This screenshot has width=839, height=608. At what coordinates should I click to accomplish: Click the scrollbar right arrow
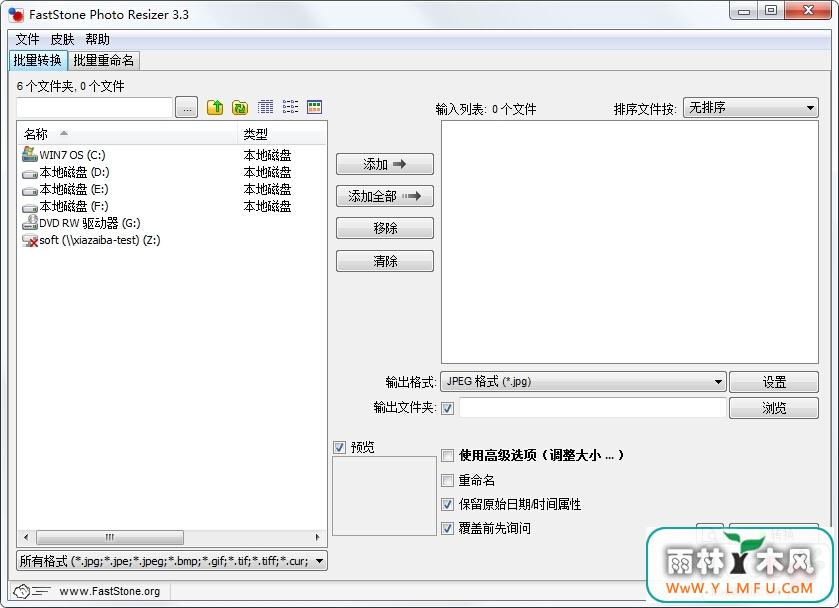pyautogui.click(x=317, y=537)
